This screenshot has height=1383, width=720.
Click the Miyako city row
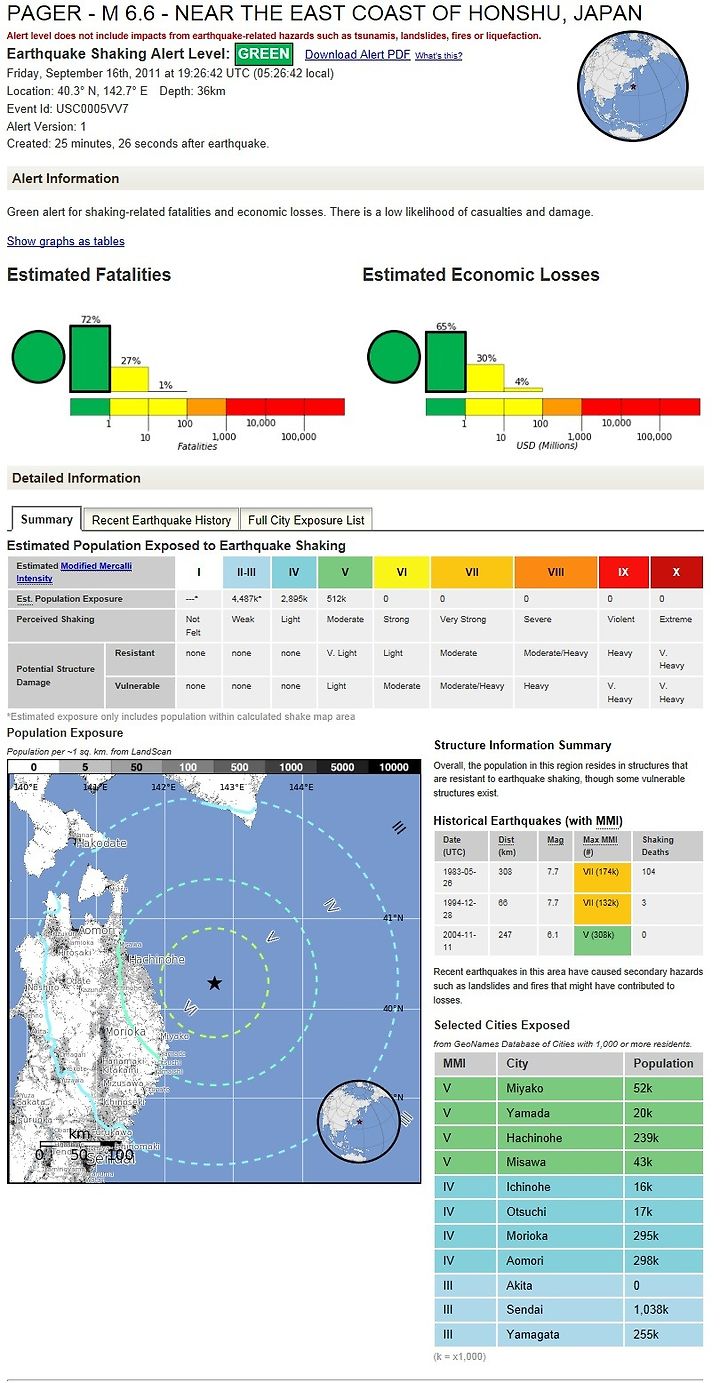pos(569,1088)
